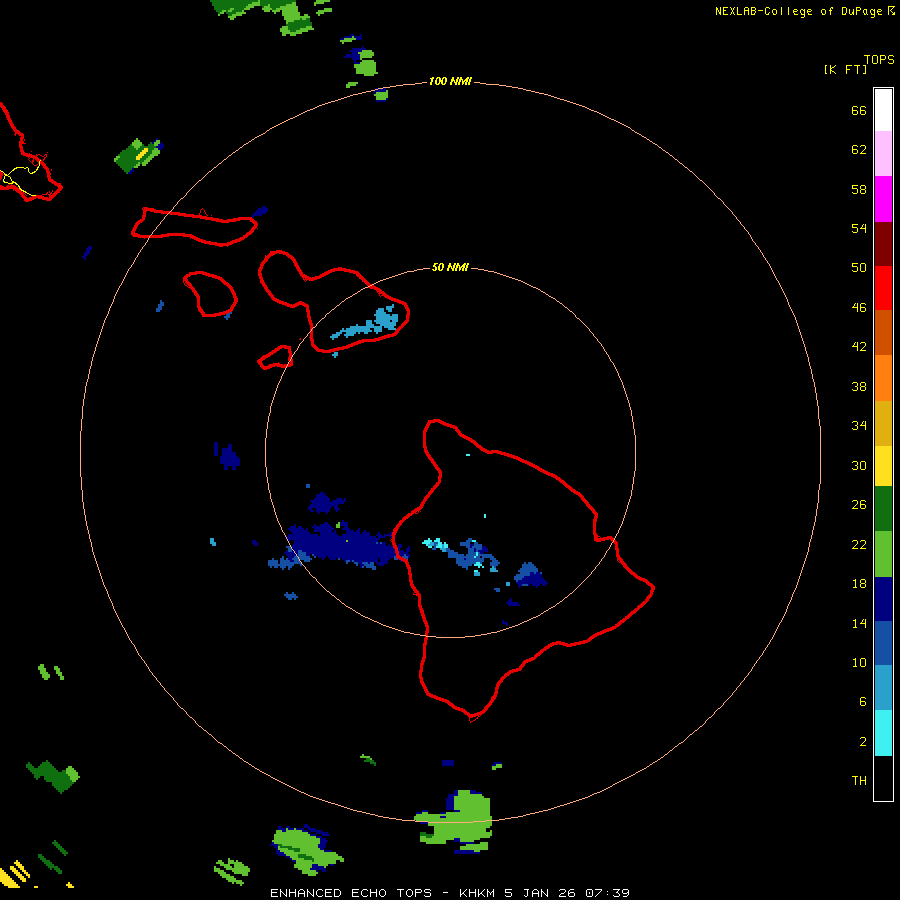Click the "14" legend value

[859, 623]
